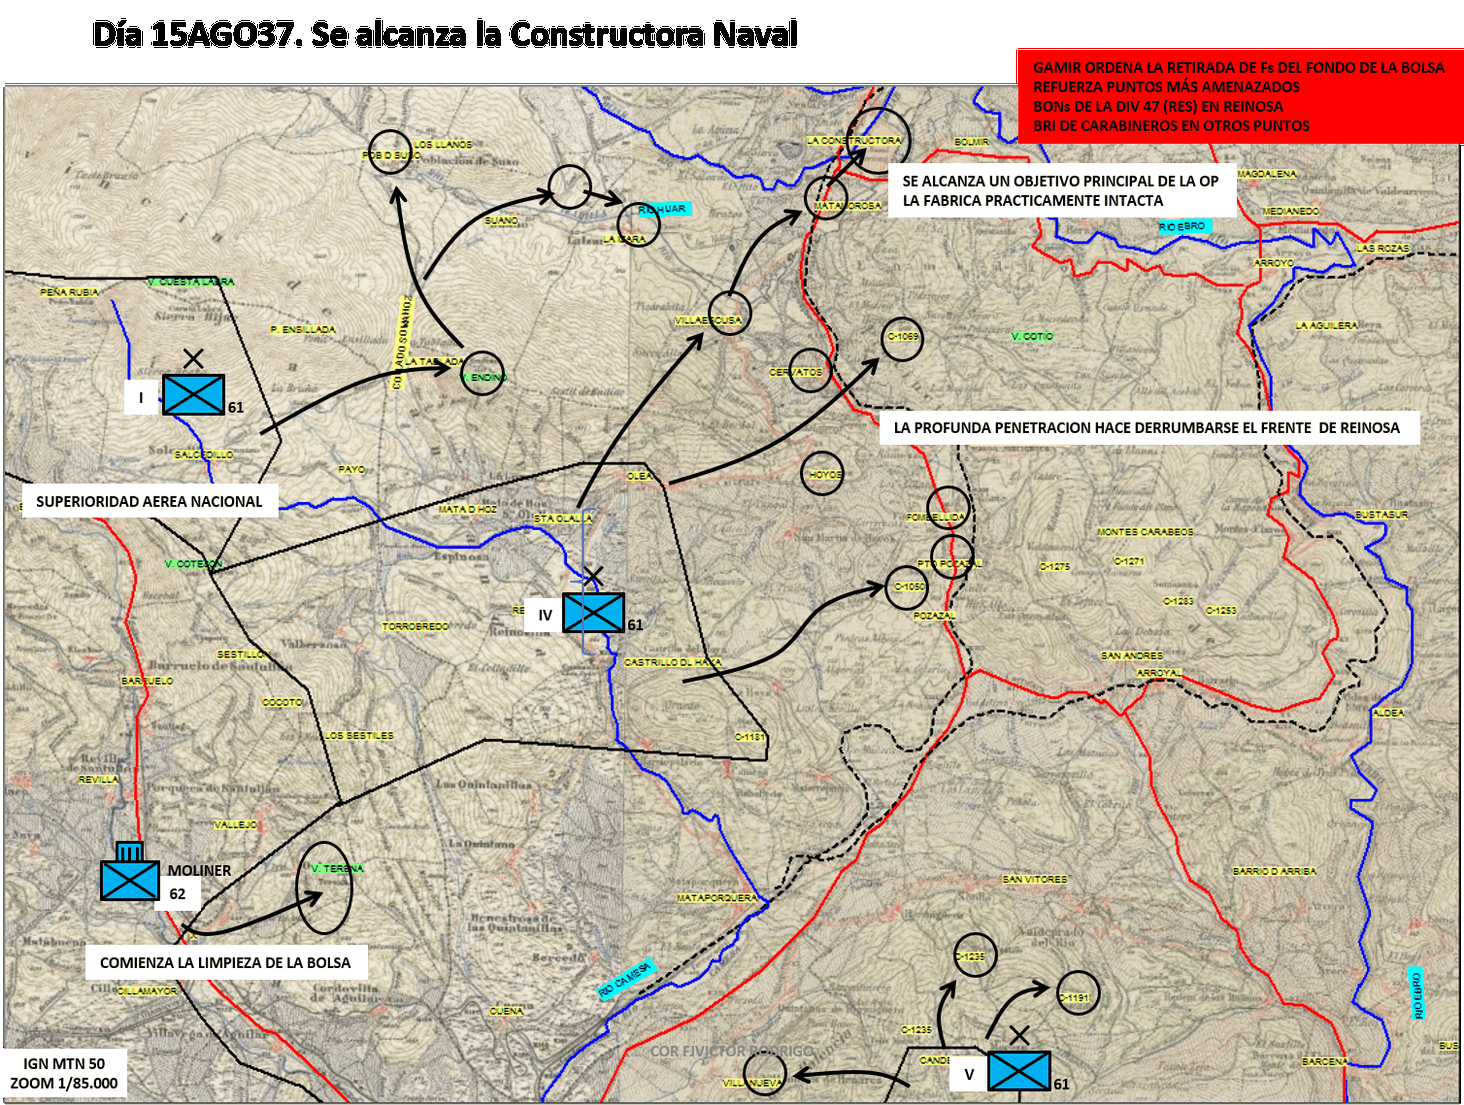The image size is (1464, 1105).
Task: Click the 'PEÑA RUBIA' label
Action: coord(69,292)
